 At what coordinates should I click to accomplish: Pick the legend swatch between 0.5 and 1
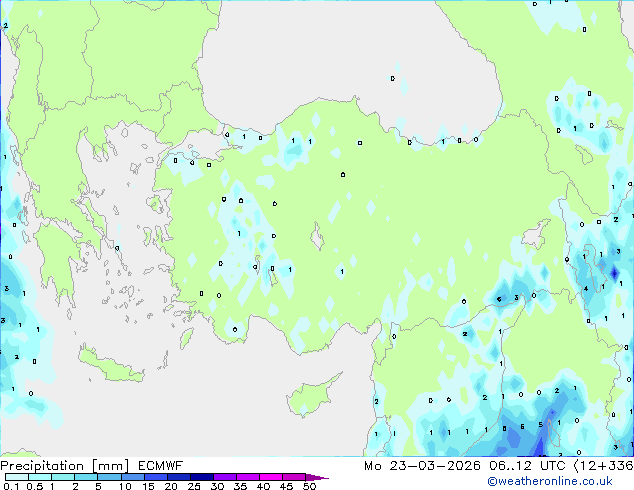point(40,477)
